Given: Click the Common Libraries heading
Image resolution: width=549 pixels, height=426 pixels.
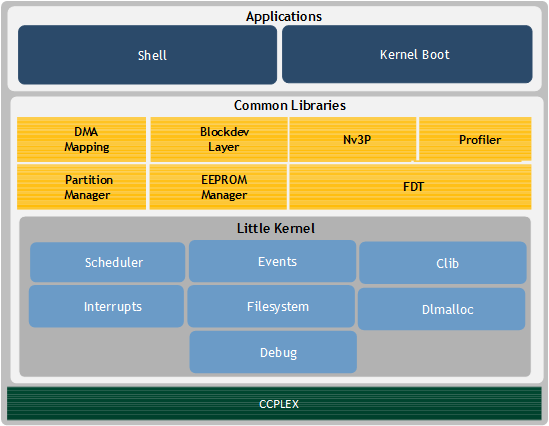Looking at the screenshot, I should coord(290,105).
